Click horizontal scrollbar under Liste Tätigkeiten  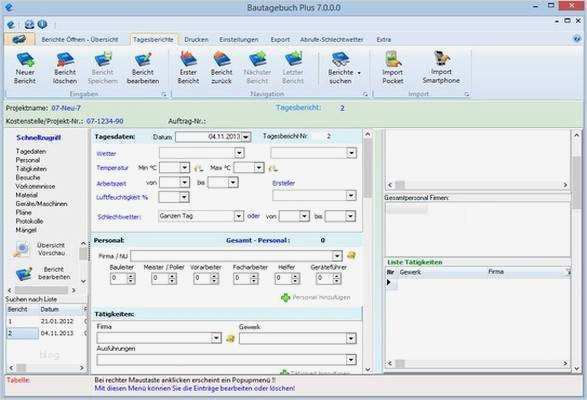pos(478,363)
